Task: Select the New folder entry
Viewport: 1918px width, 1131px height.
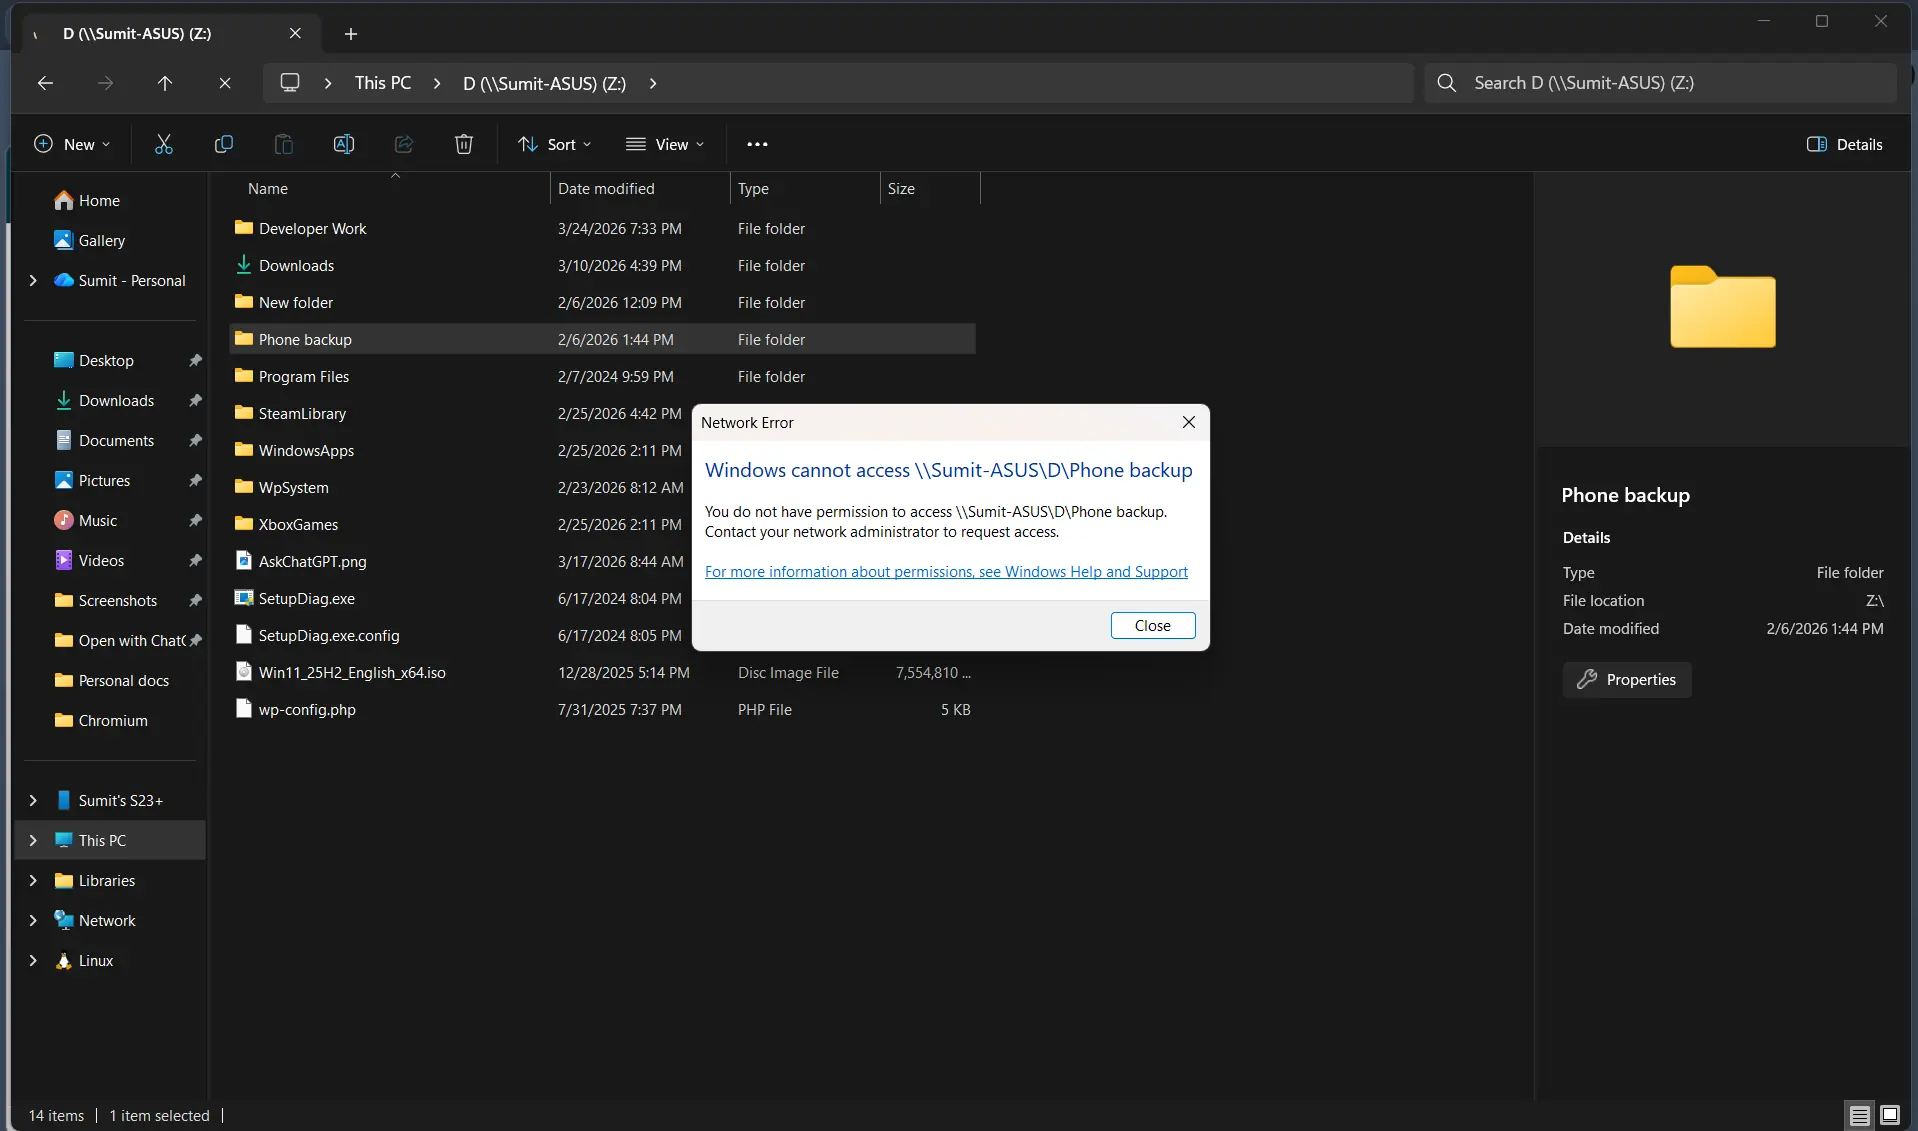Action: tap(603, 302)
